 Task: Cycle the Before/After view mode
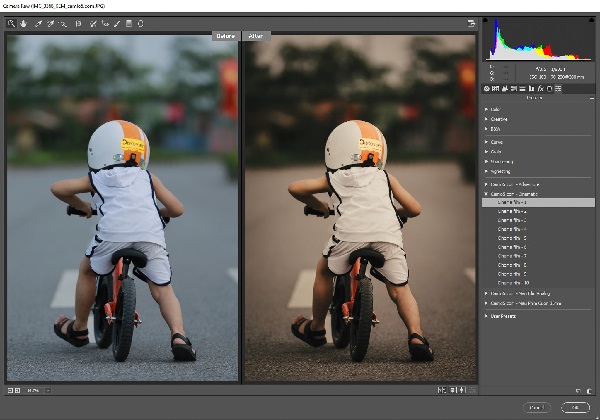442,390
